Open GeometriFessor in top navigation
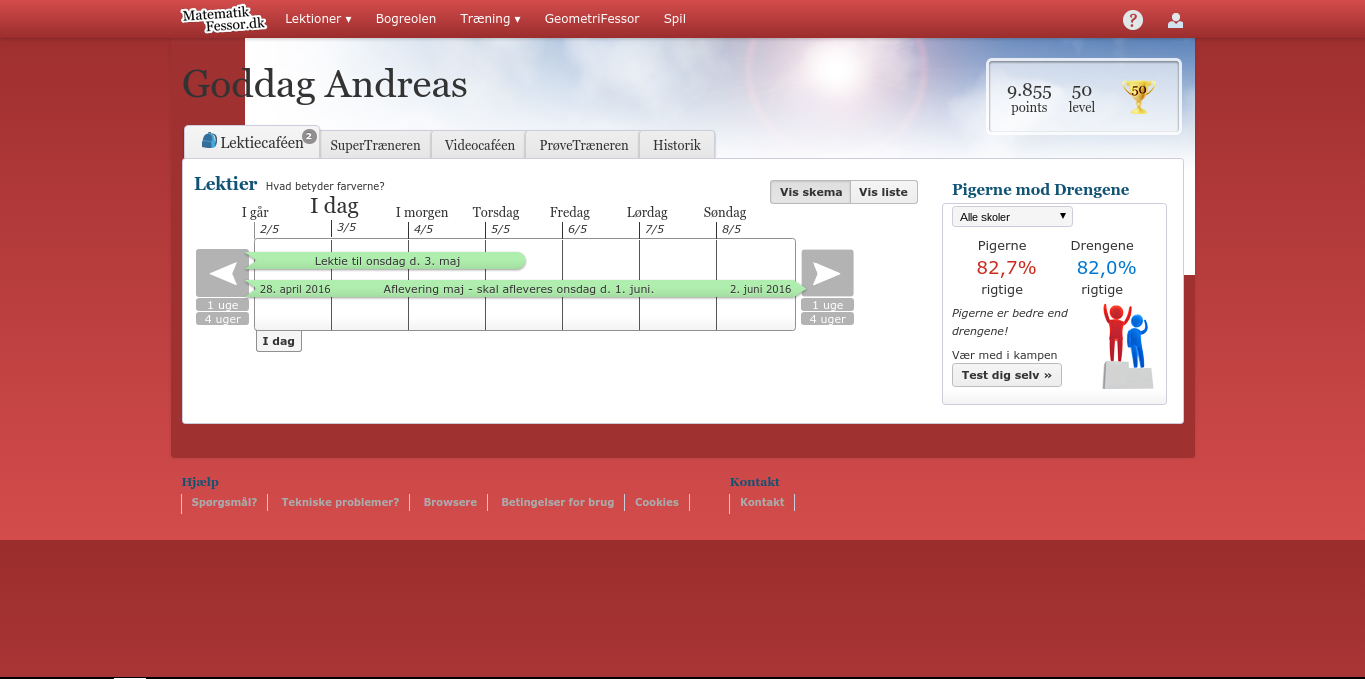The height and width of the screenshot is (679, 1365). 592,19
